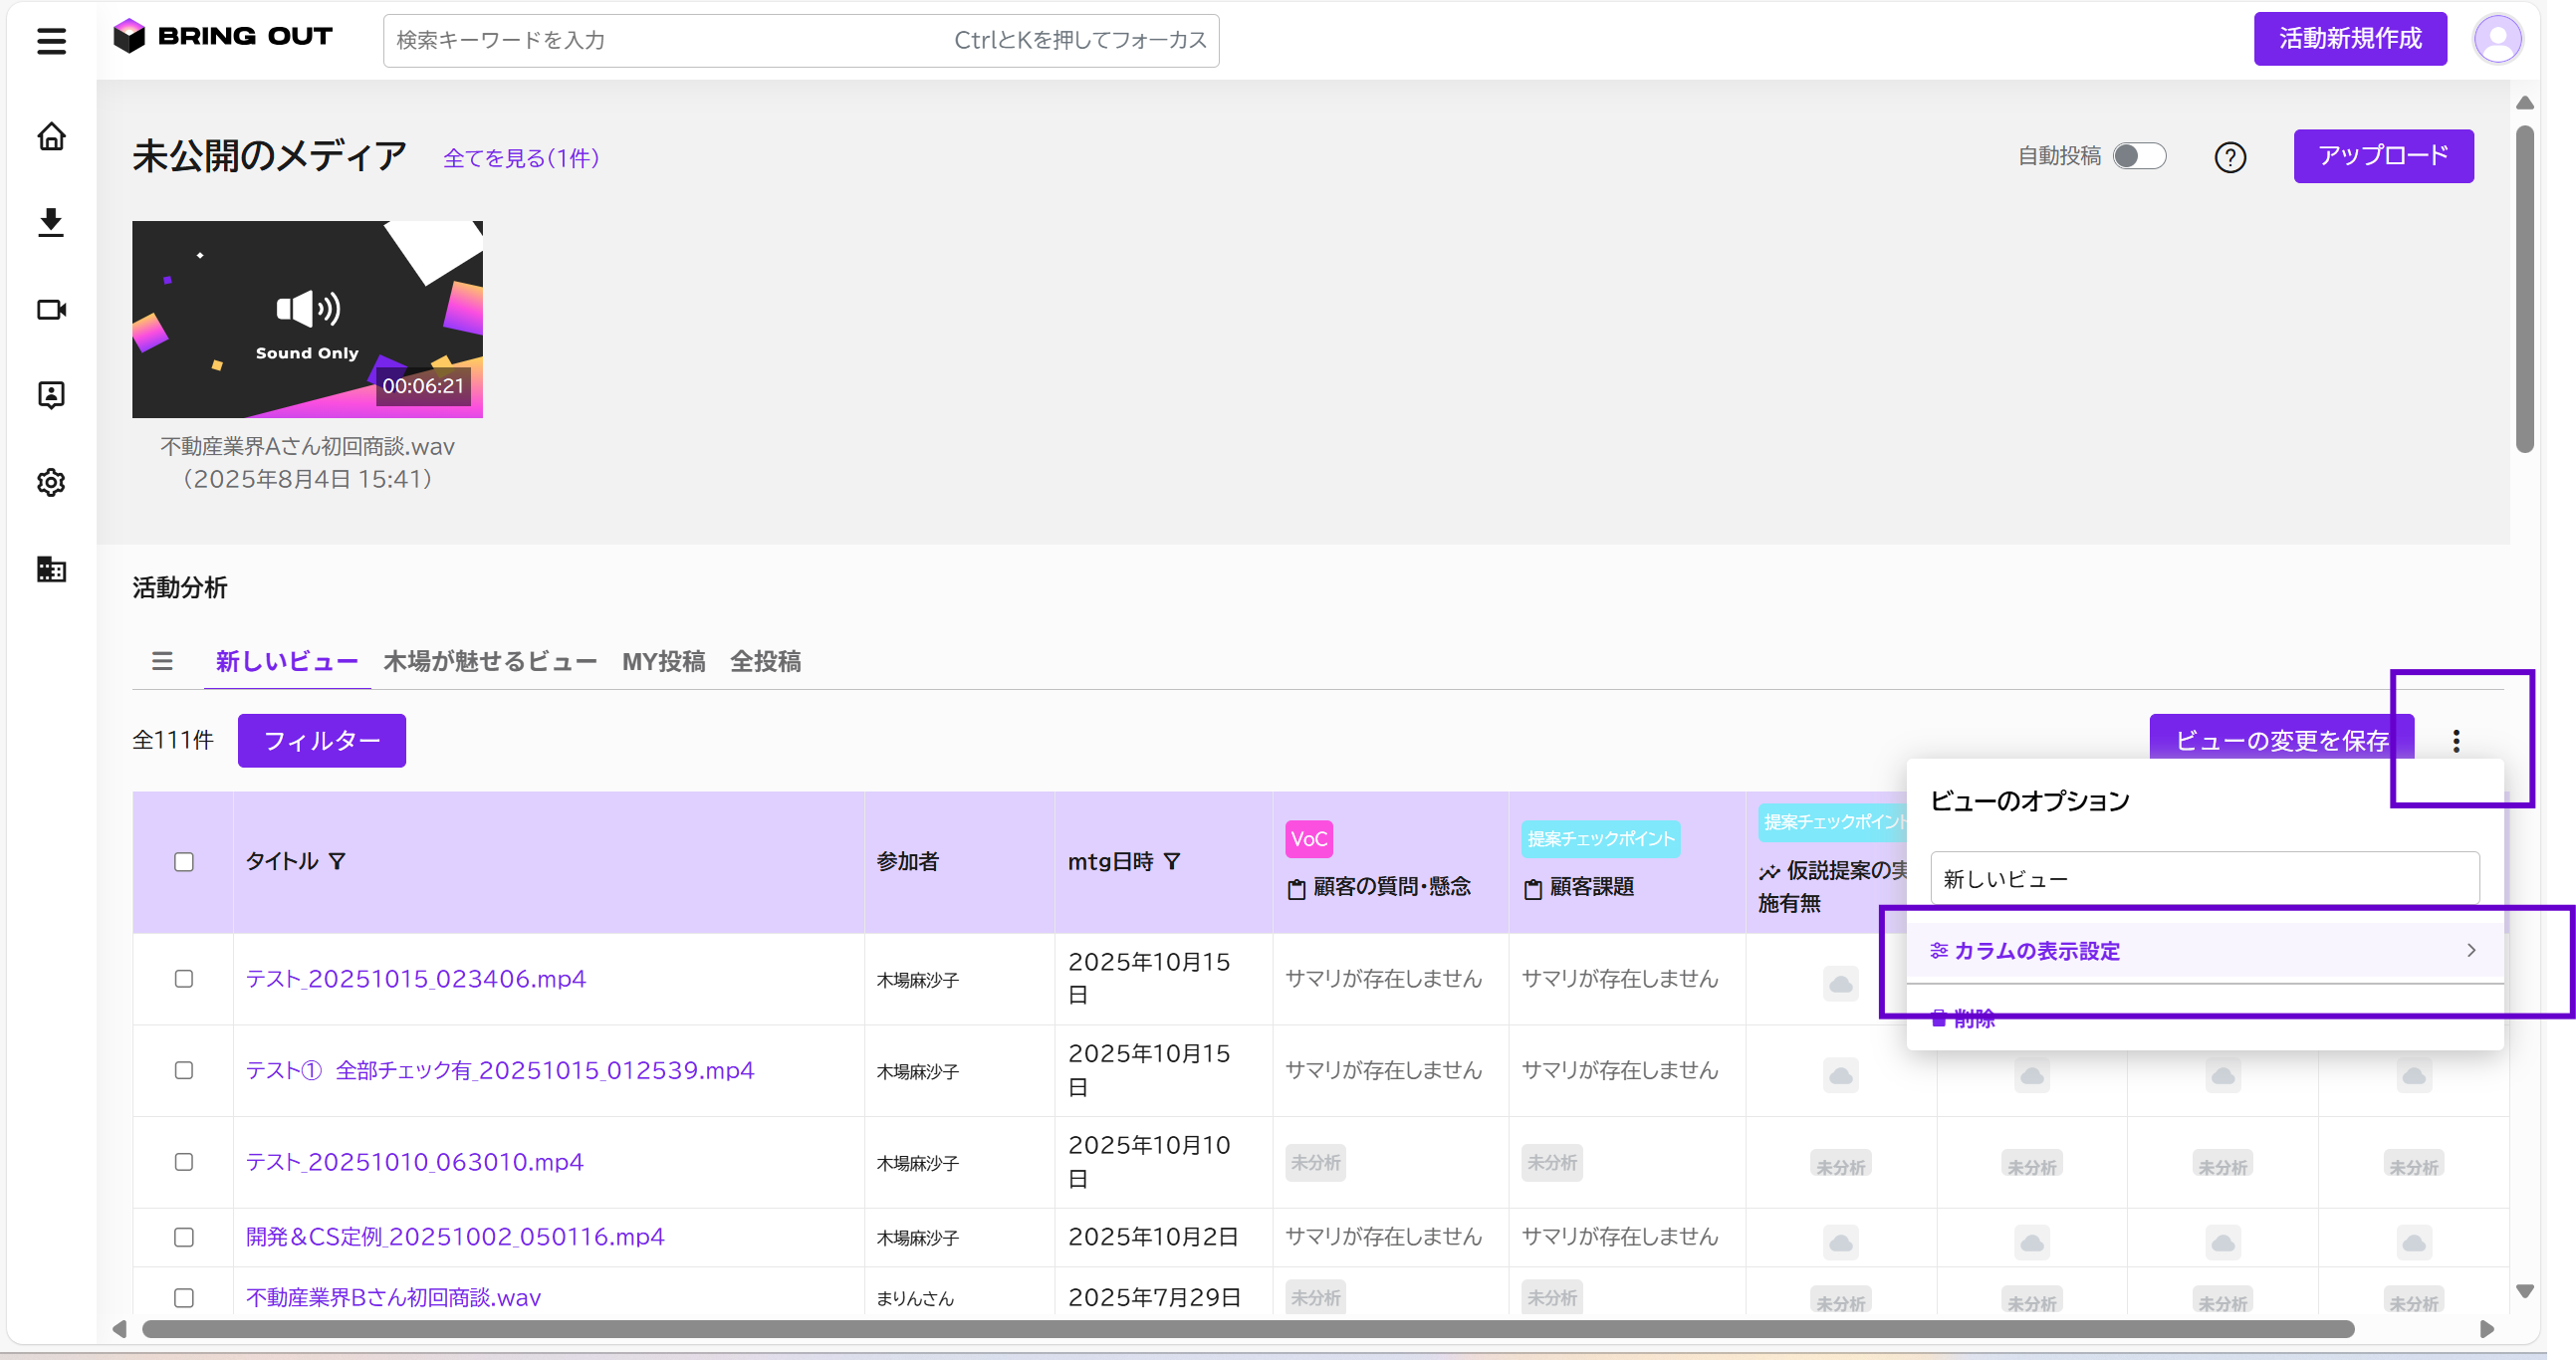Click the download icon in sidebar
Screen dimensions: 2576x1360
click(51, 222)
